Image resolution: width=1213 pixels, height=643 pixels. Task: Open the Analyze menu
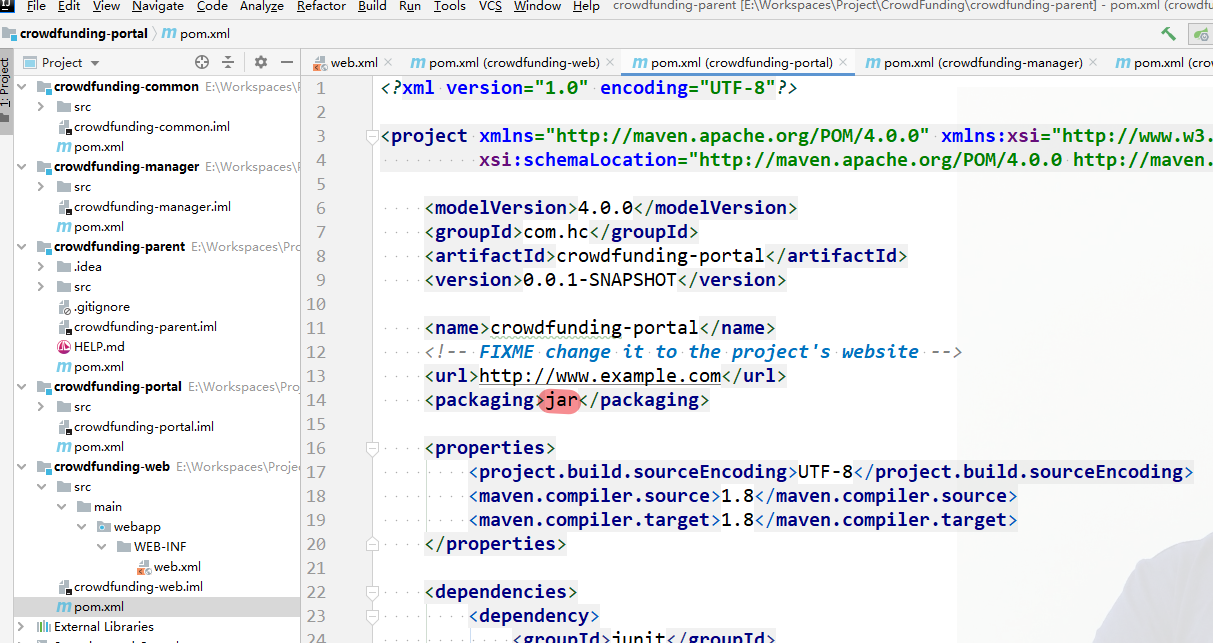262,6
